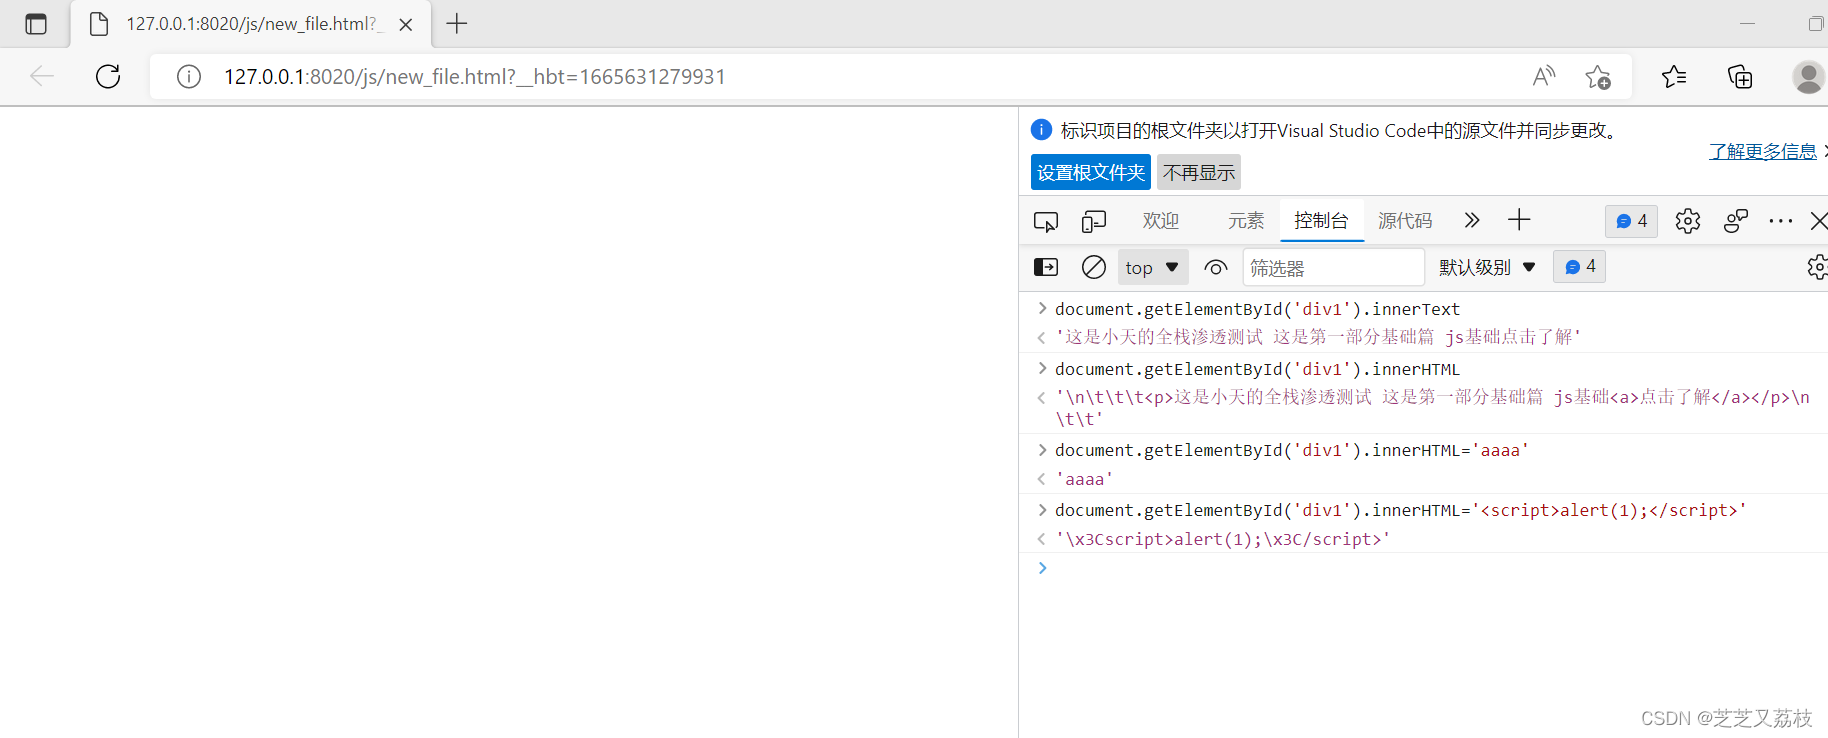The height and width of the screenshot is (738, 1828).
Task: Clear the console
Action: pos(1094,267)
